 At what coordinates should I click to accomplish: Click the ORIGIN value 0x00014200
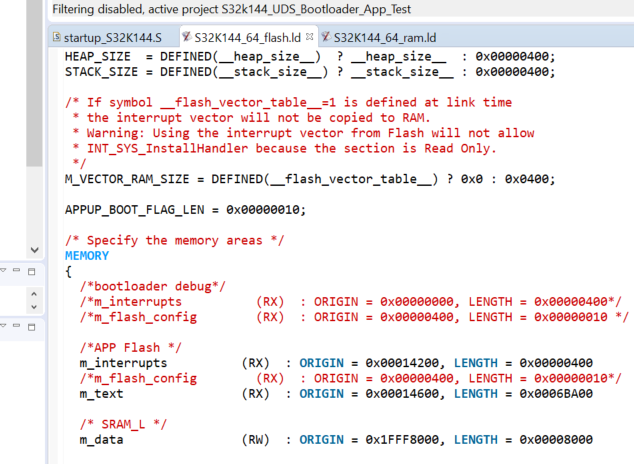tap(402, 363)
